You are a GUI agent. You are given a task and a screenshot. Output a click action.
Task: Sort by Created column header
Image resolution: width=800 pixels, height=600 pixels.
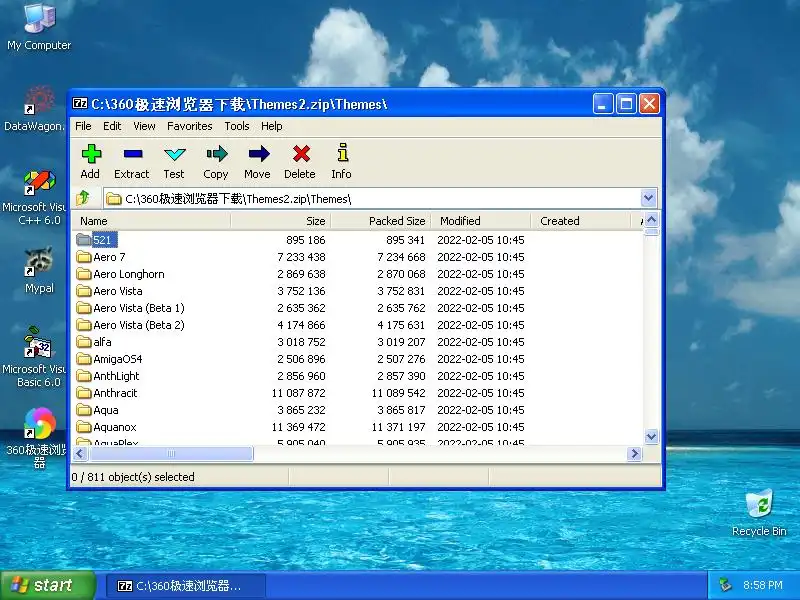(x=581, y=221)
